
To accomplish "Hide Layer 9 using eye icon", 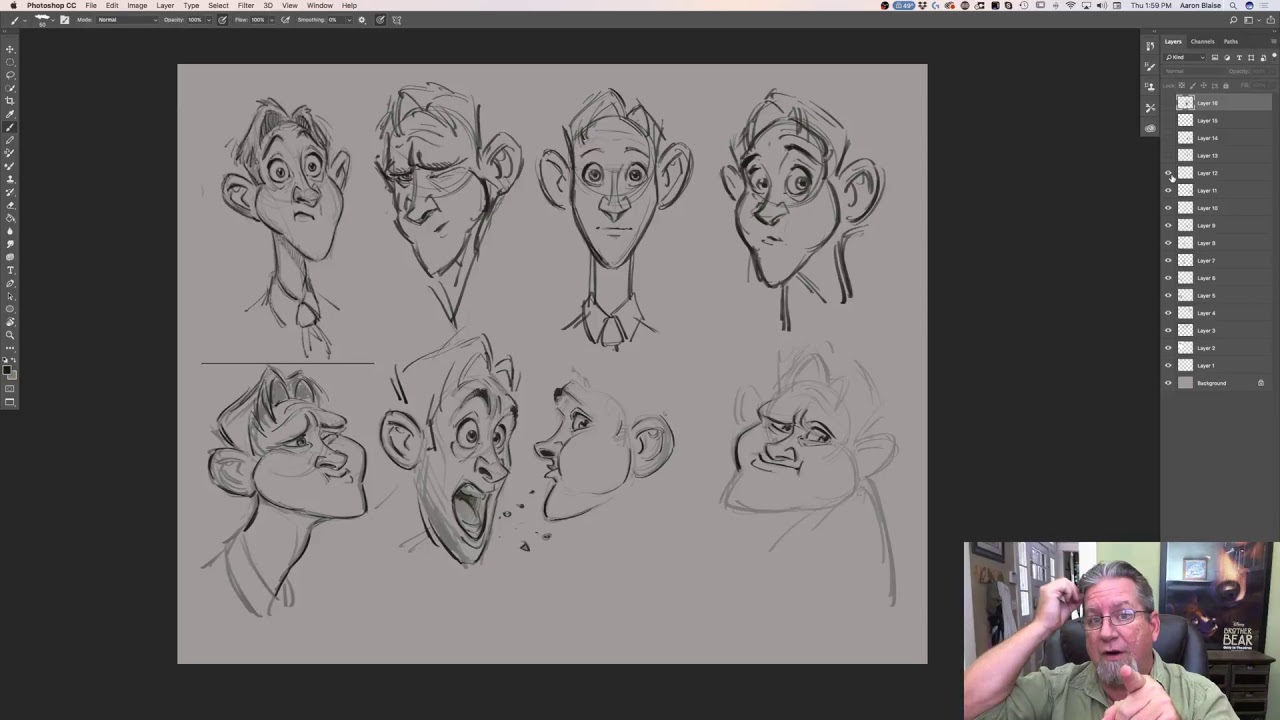I will coord(1168,225).
